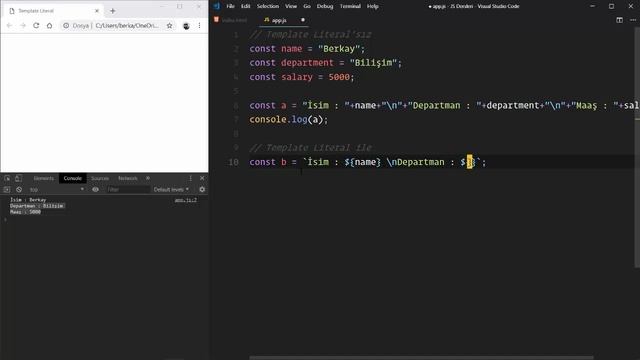Viewport: 640px width, 360px height.
Task: Click the console prompt arrow
Action: (5, 220)
